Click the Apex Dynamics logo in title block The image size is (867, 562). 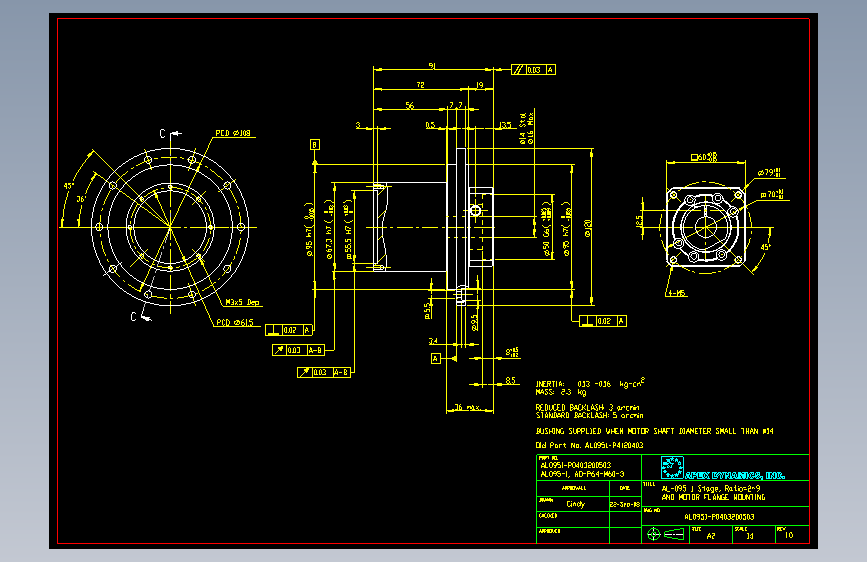tap(672, 467)
